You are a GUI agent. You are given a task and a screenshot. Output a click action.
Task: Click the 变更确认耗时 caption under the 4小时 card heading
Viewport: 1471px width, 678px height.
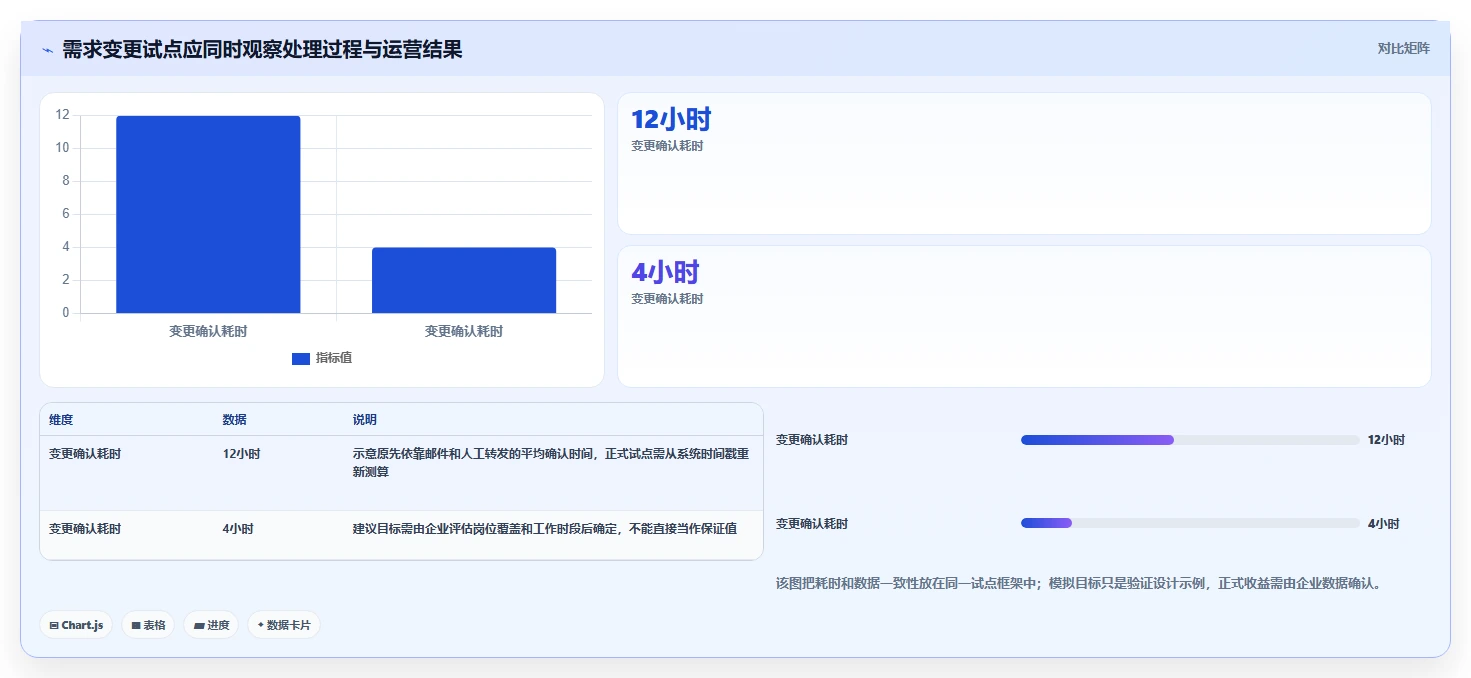tap(667, 299)
